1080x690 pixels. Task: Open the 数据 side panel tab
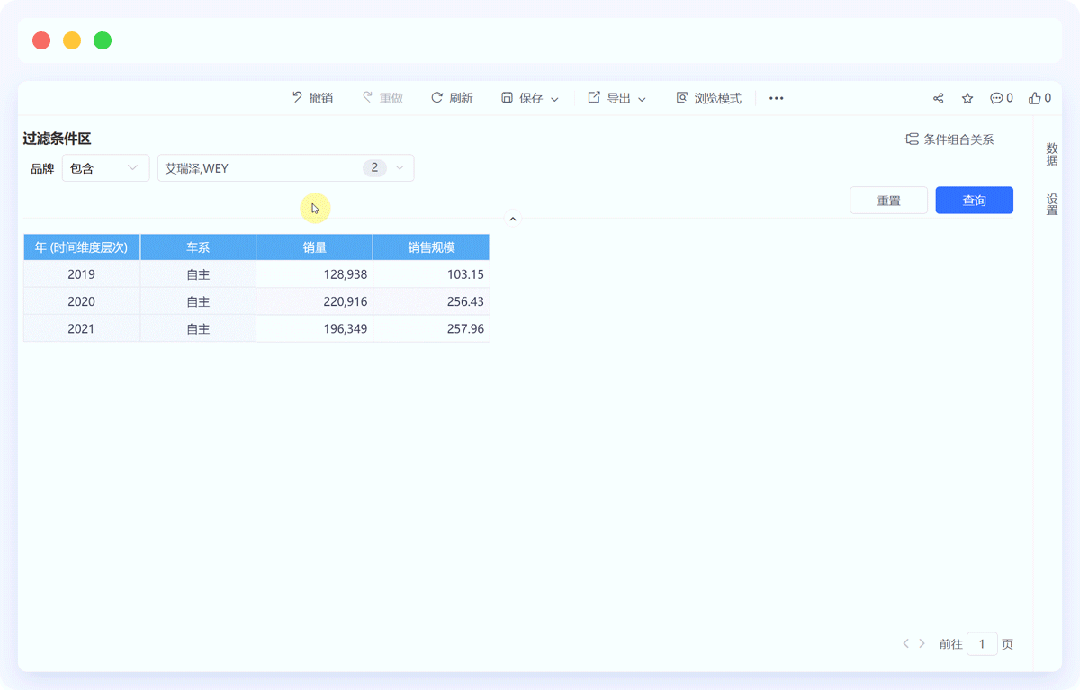click(x=1052, y=154)
